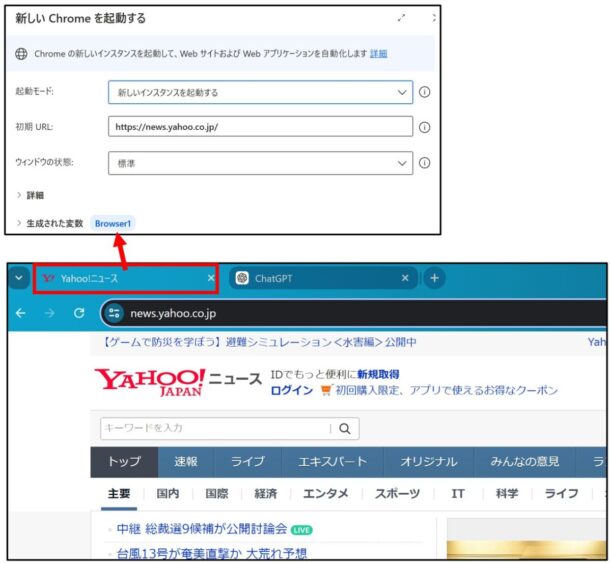Select the 国際 category tab
Viewport: 611px width, 563px height.
[x=217, y=494]
